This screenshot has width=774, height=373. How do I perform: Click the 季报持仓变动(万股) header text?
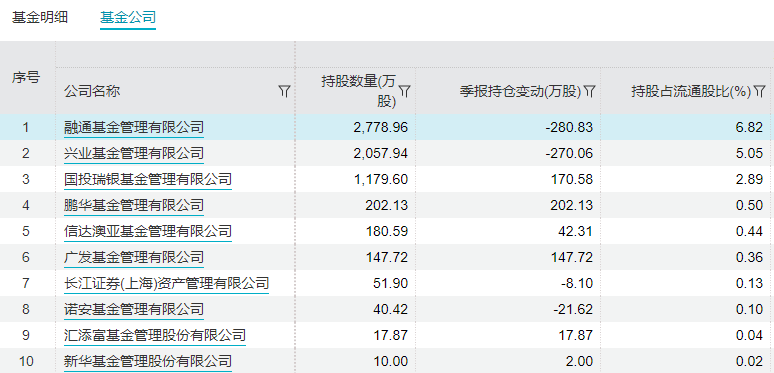pyautogui.click(x=521, y=91)
